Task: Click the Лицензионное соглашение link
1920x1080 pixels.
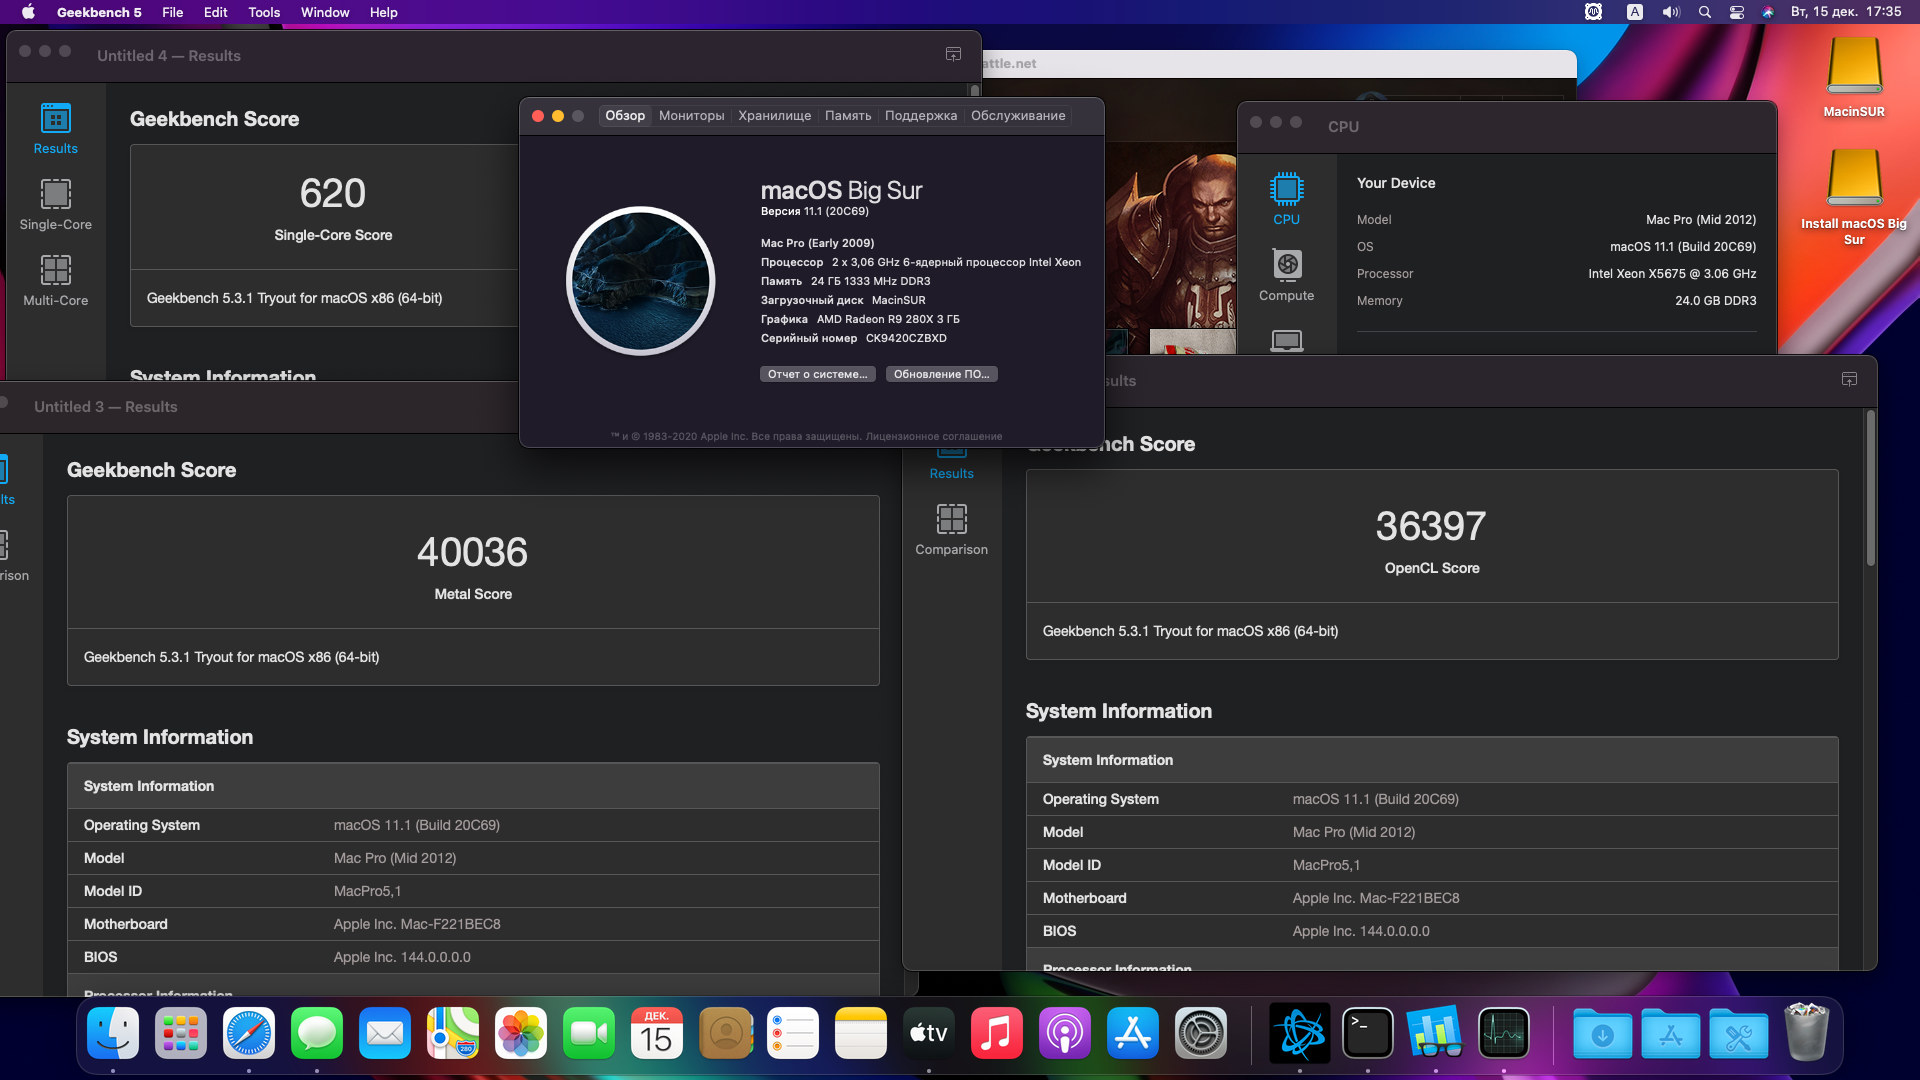Action: [x=934, y=437]
